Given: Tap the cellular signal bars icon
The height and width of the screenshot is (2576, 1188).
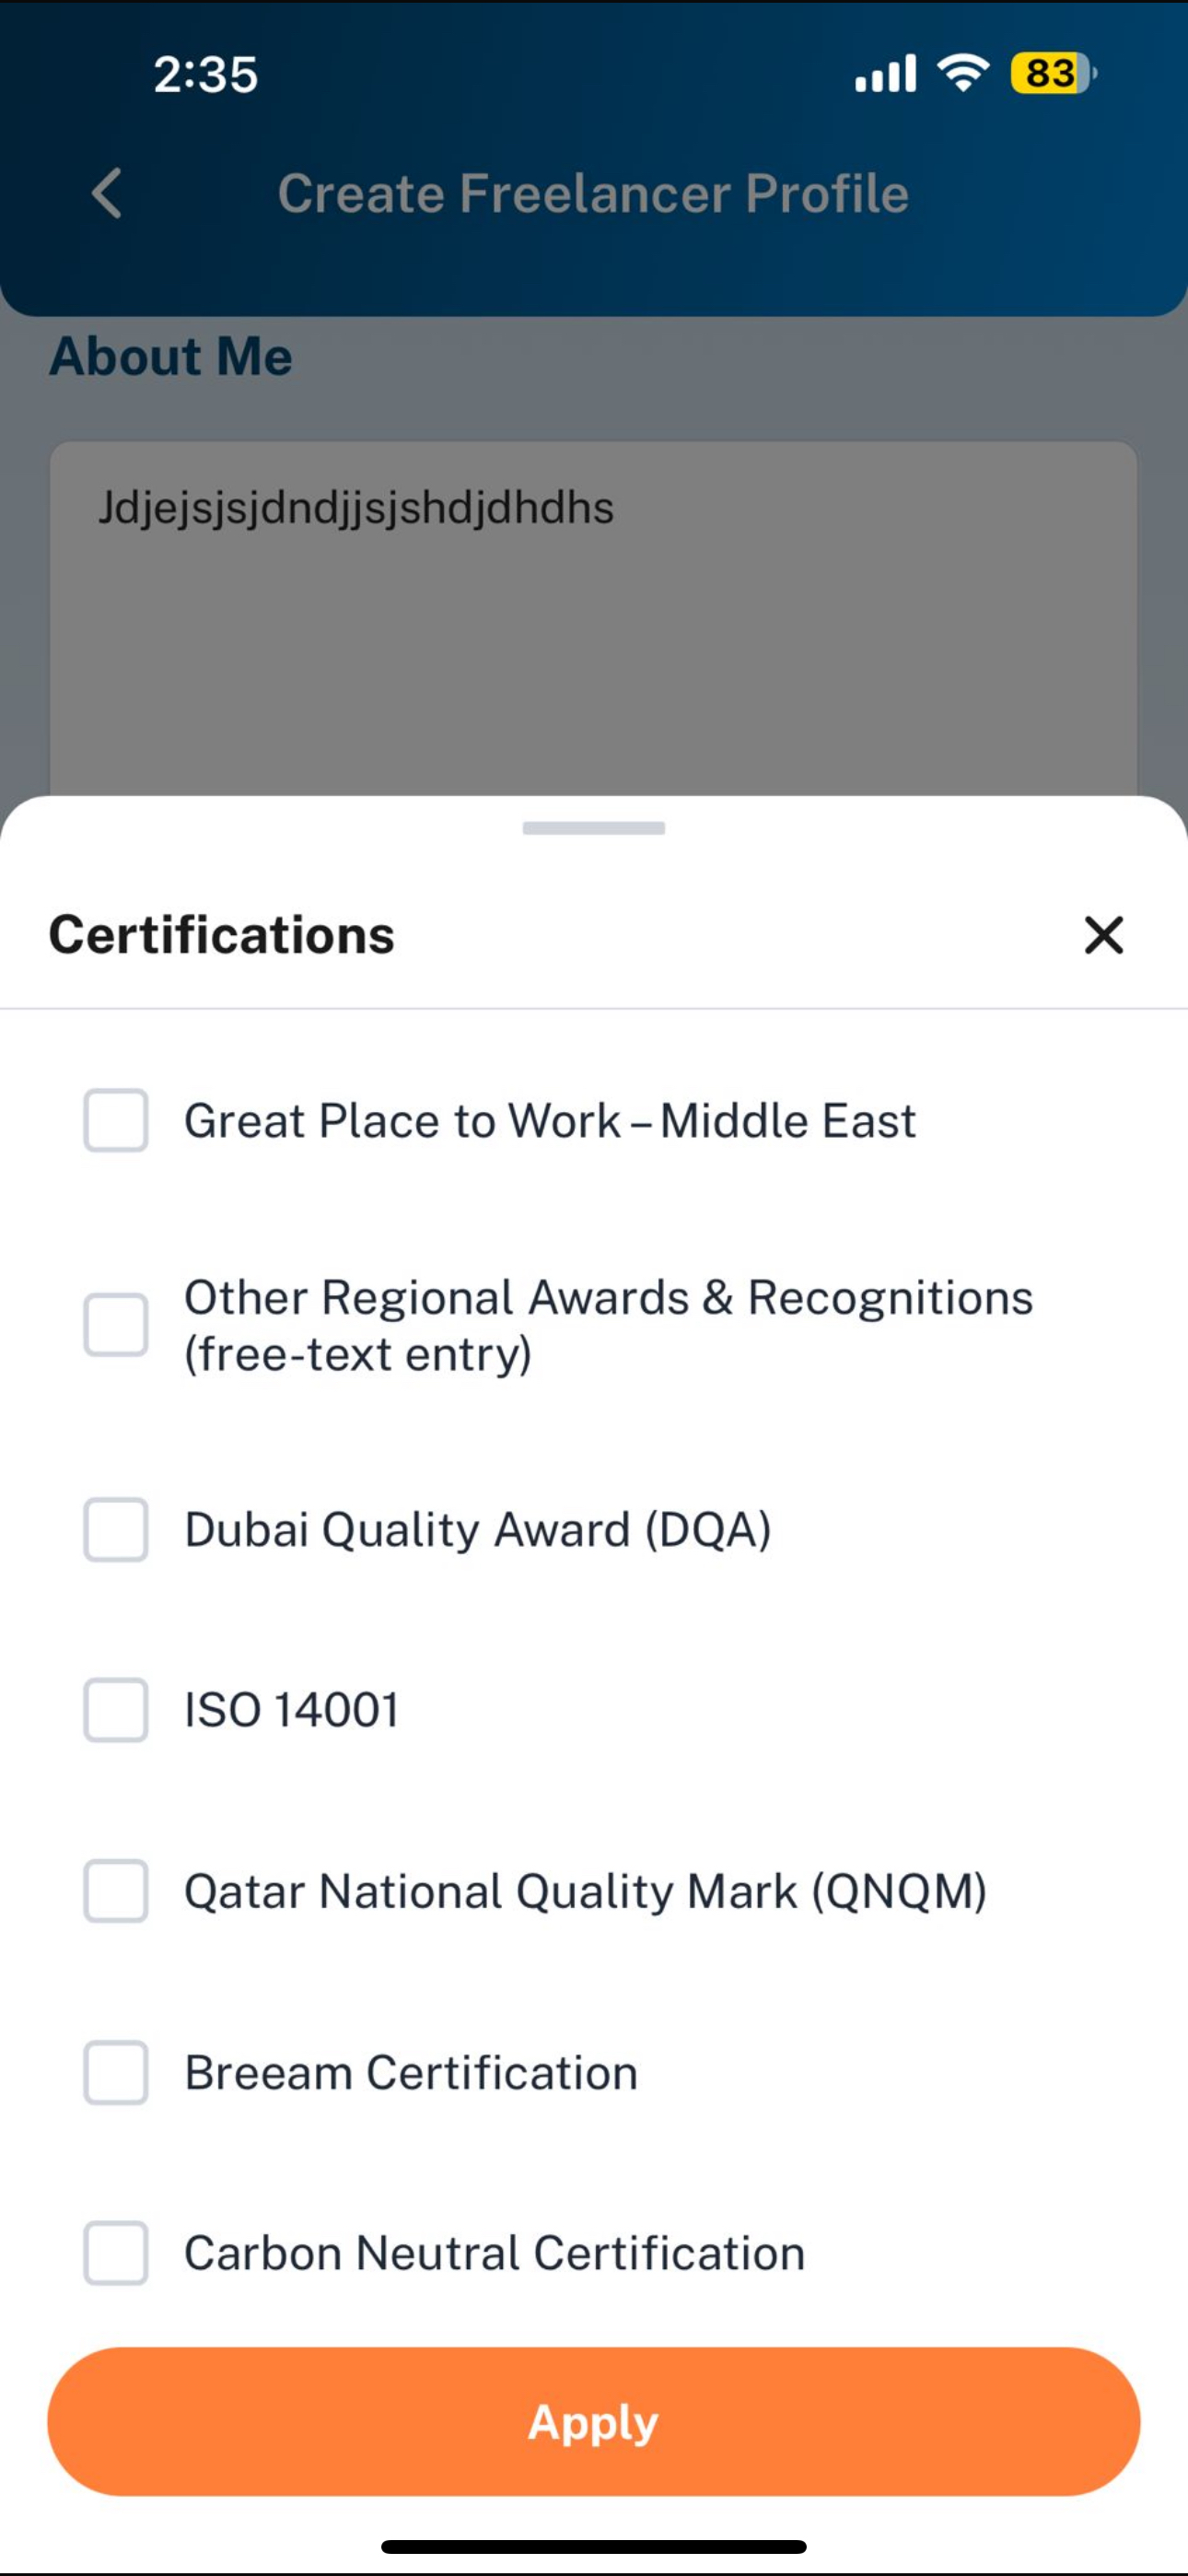Looking at the screenshot, I should click(x=885, y=73).
